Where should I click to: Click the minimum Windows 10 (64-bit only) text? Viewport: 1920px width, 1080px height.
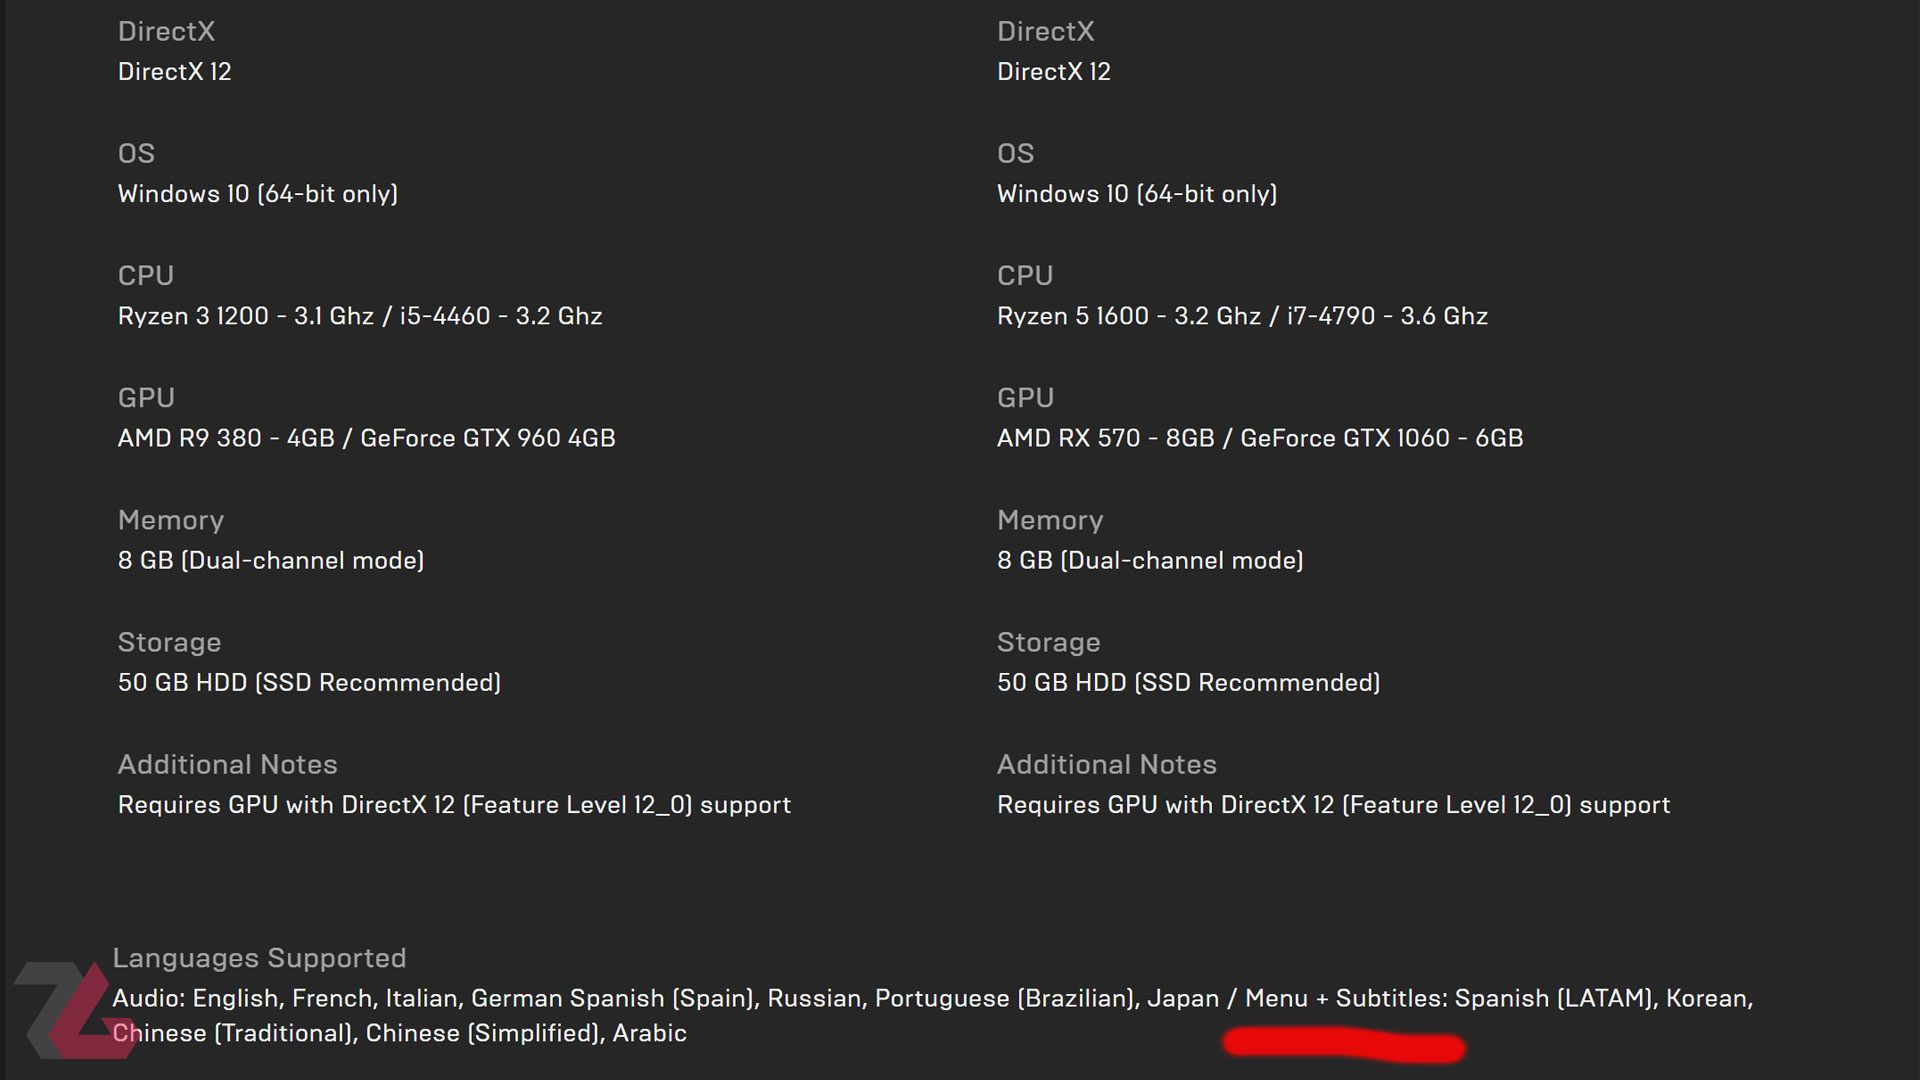(x=258, y=194)
